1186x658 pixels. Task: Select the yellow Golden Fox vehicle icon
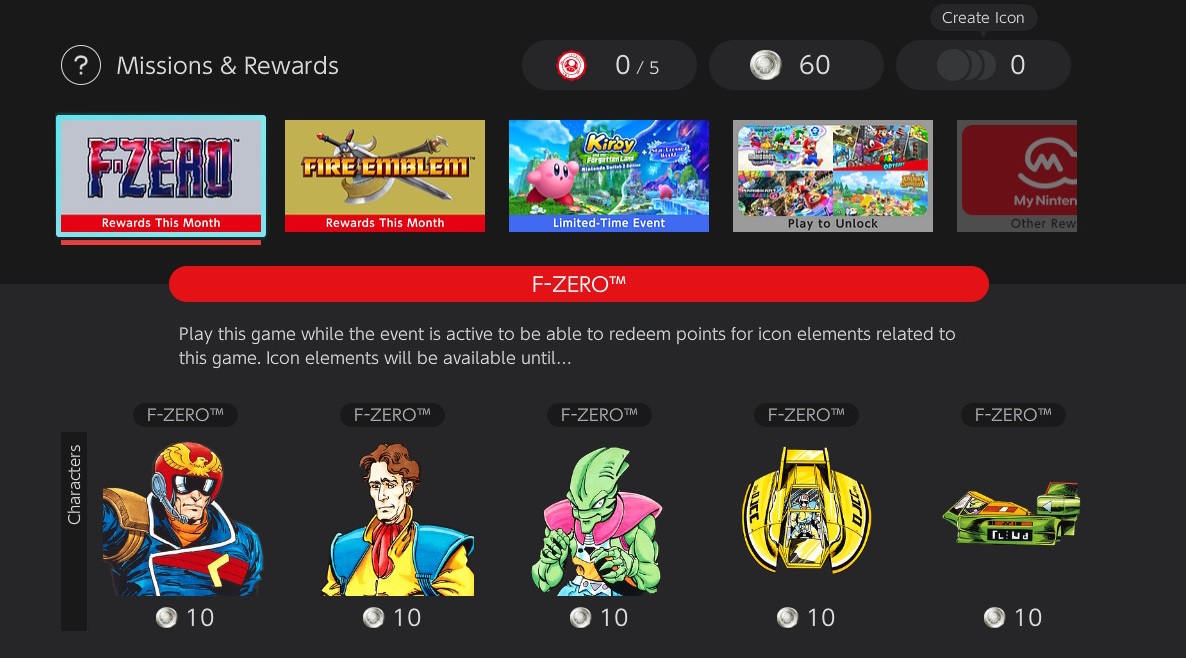(x=806, y=509)
